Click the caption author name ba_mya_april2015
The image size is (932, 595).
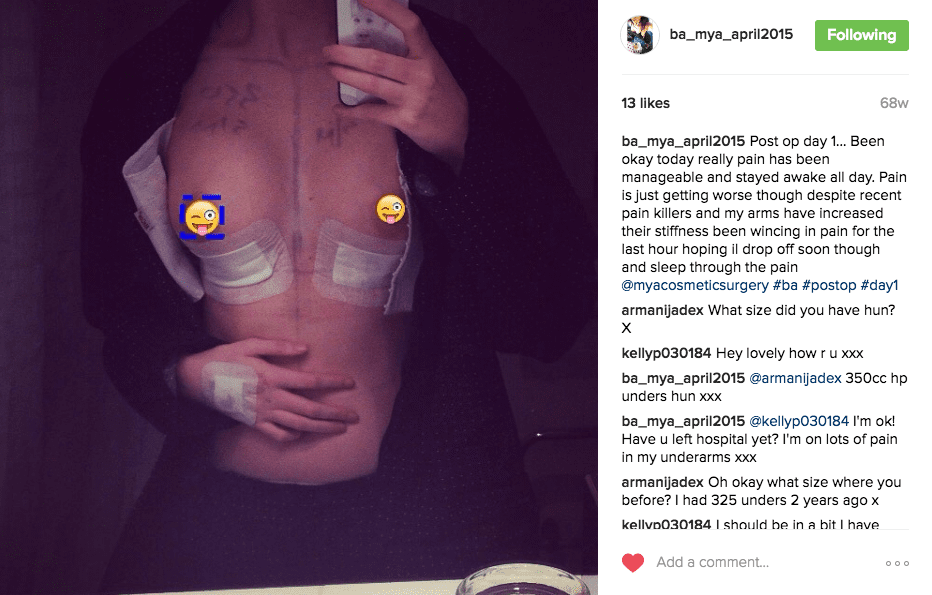click(683, 141)
